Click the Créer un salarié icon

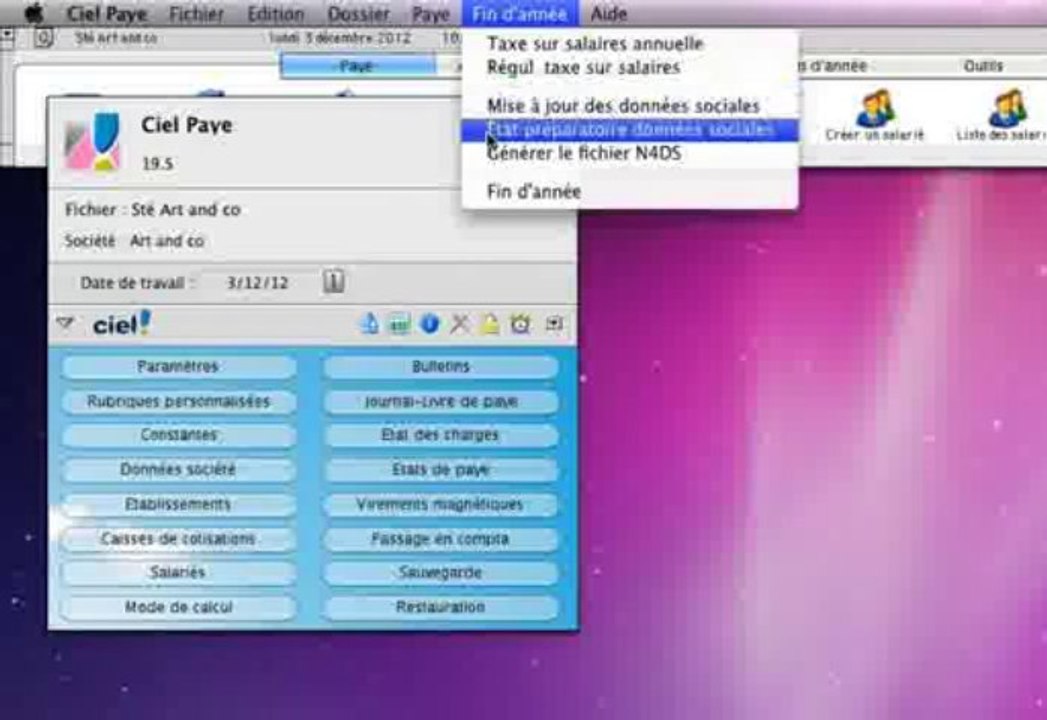(875, 116)
